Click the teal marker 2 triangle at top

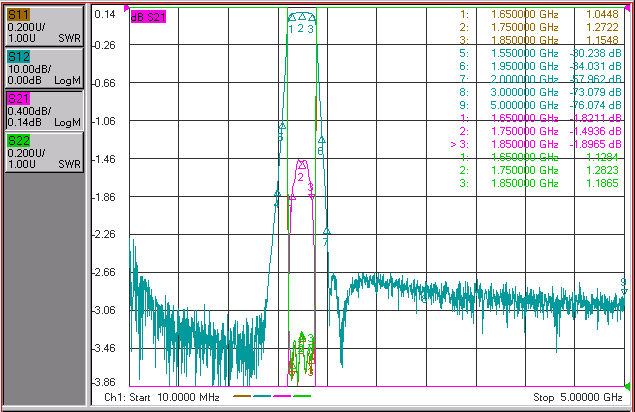point(302,17)
